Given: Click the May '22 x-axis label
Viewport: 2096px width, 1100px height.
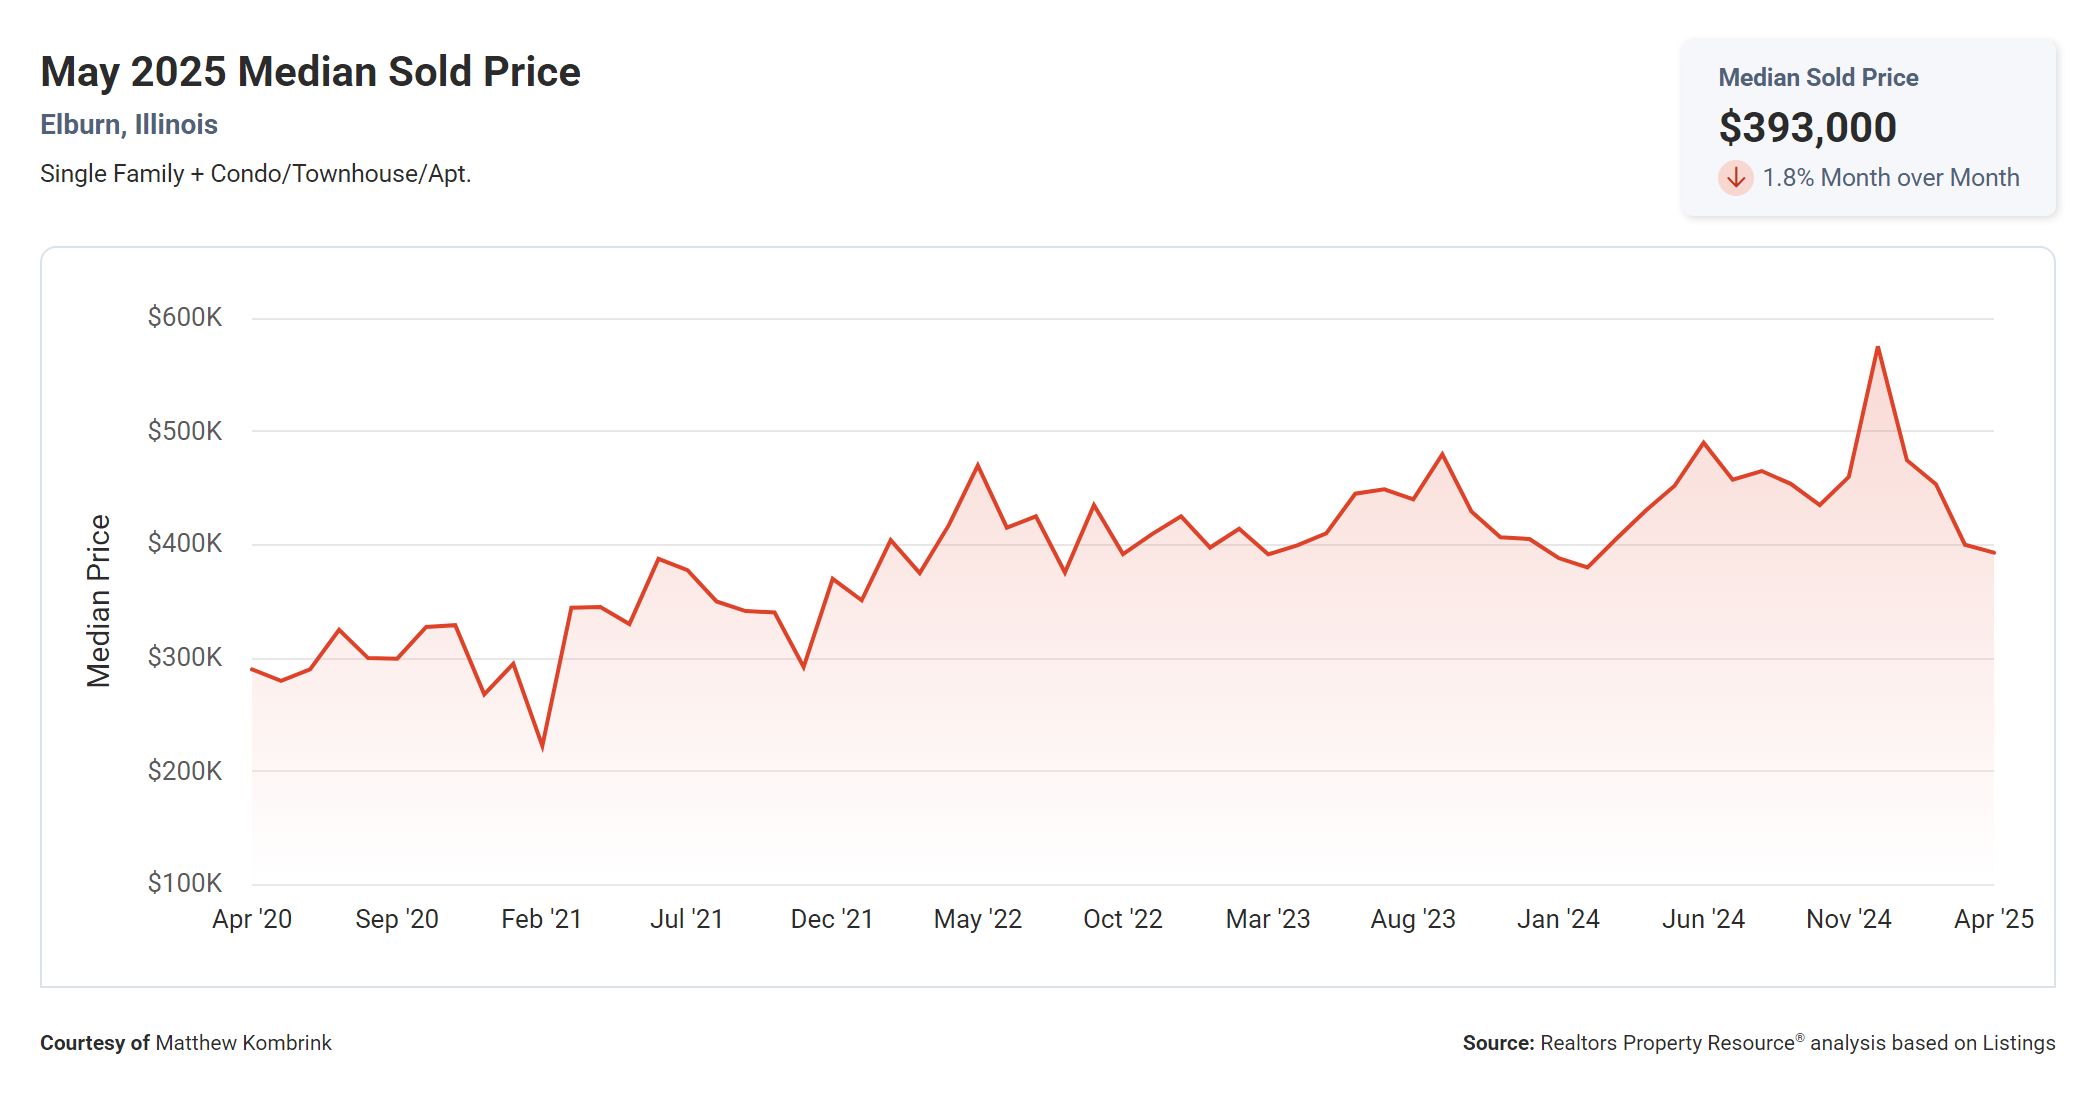Looking at the screenshot, I should (977, 919).
